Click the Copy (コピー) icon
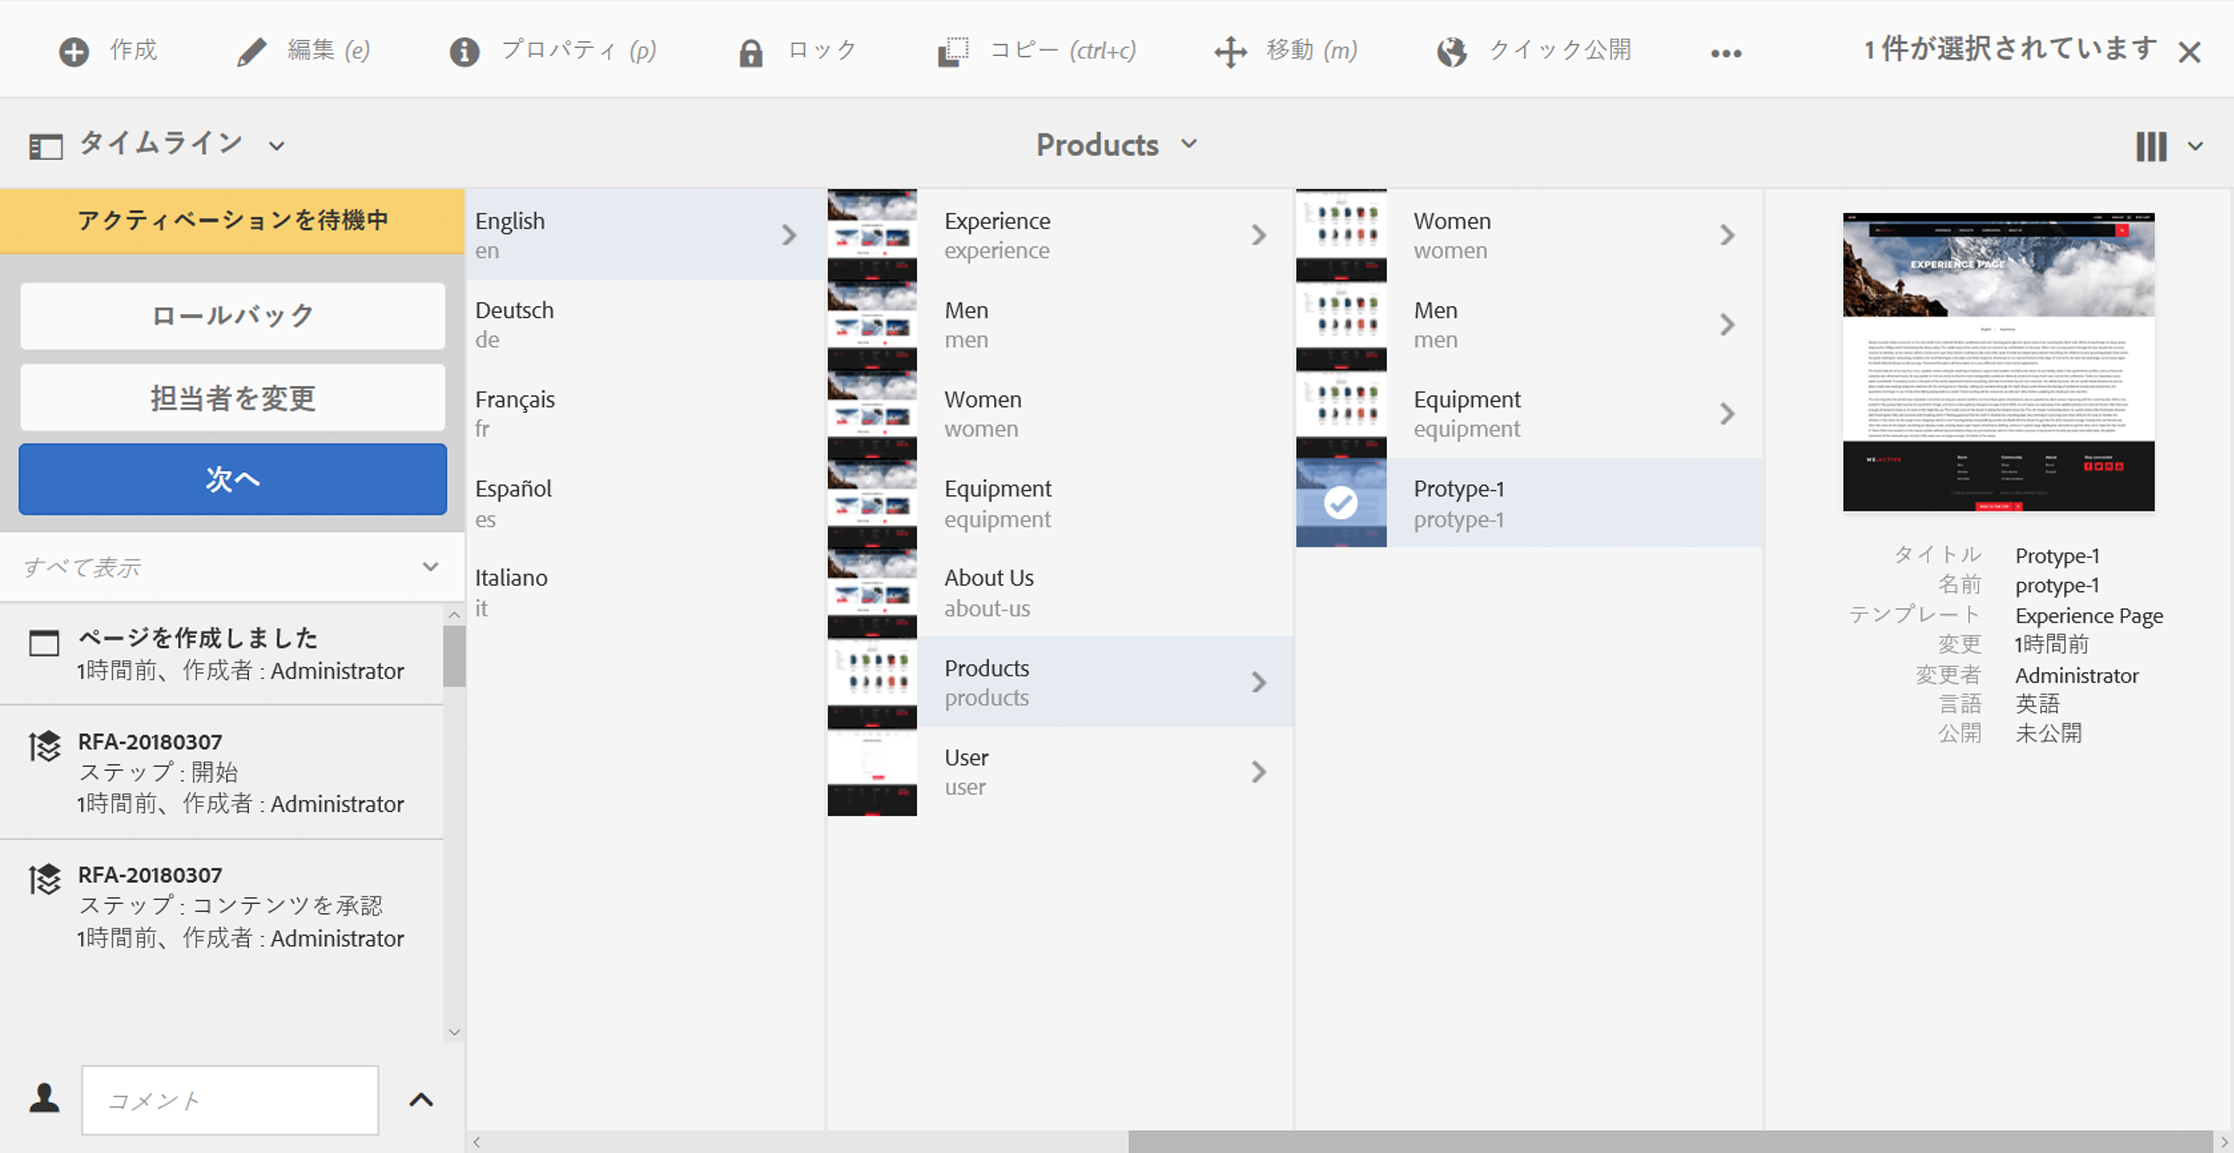Image resolution: width=2234 pixels, height=1153 pixels. pyautogui.click(x=953, y=52)
